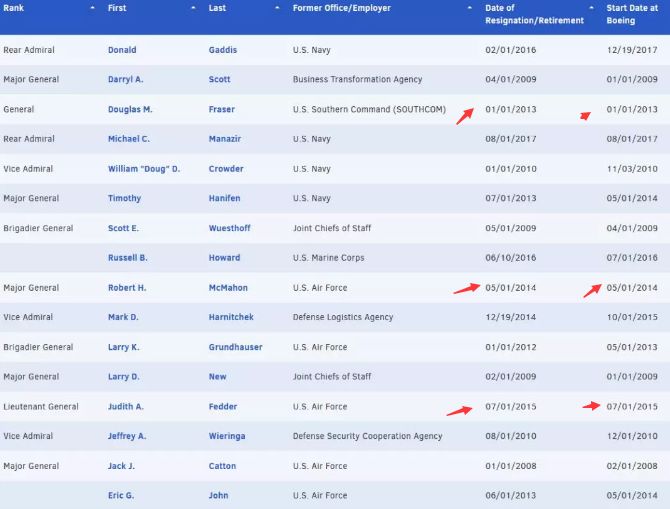Select the 02/01/2016 resignation date cell
This screenshot has width=670, height=509.
pyautogui.click(x=511, y=50)
